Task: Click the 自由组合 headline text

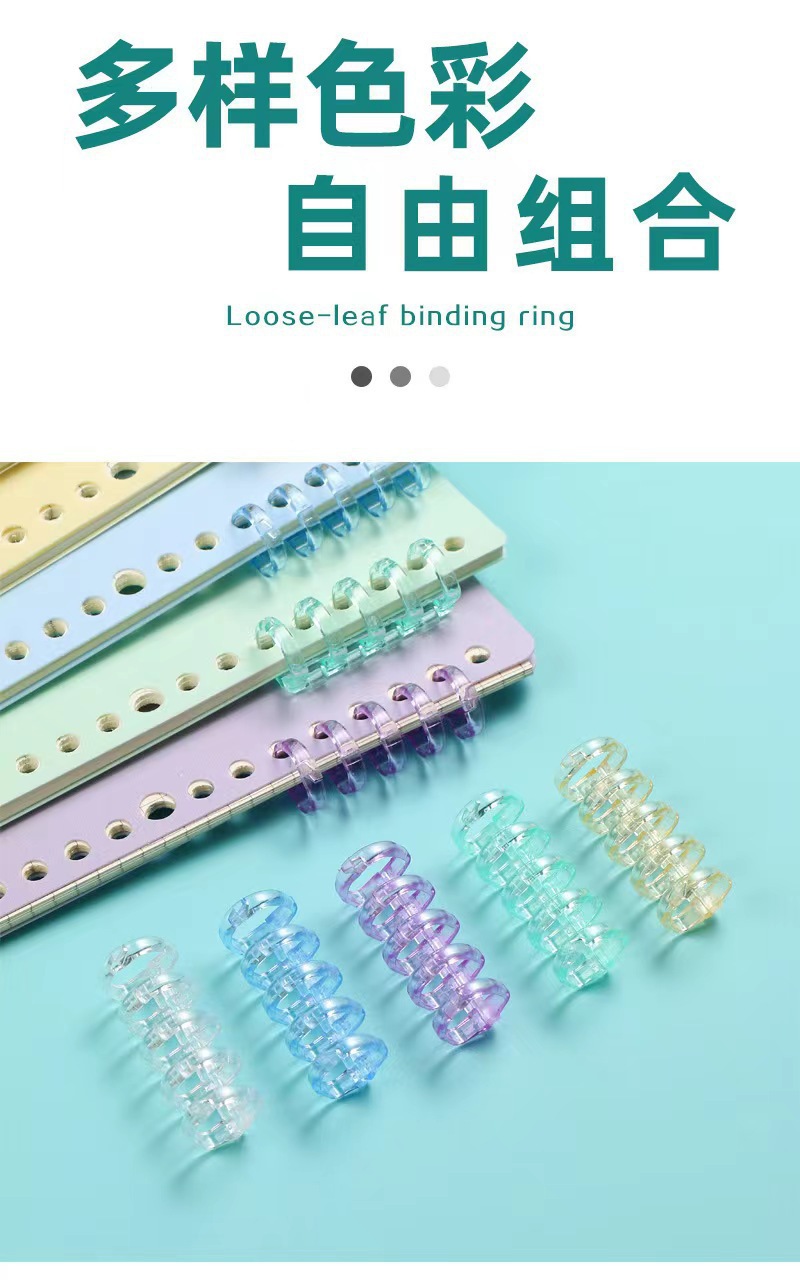Action: click(510, 221)
